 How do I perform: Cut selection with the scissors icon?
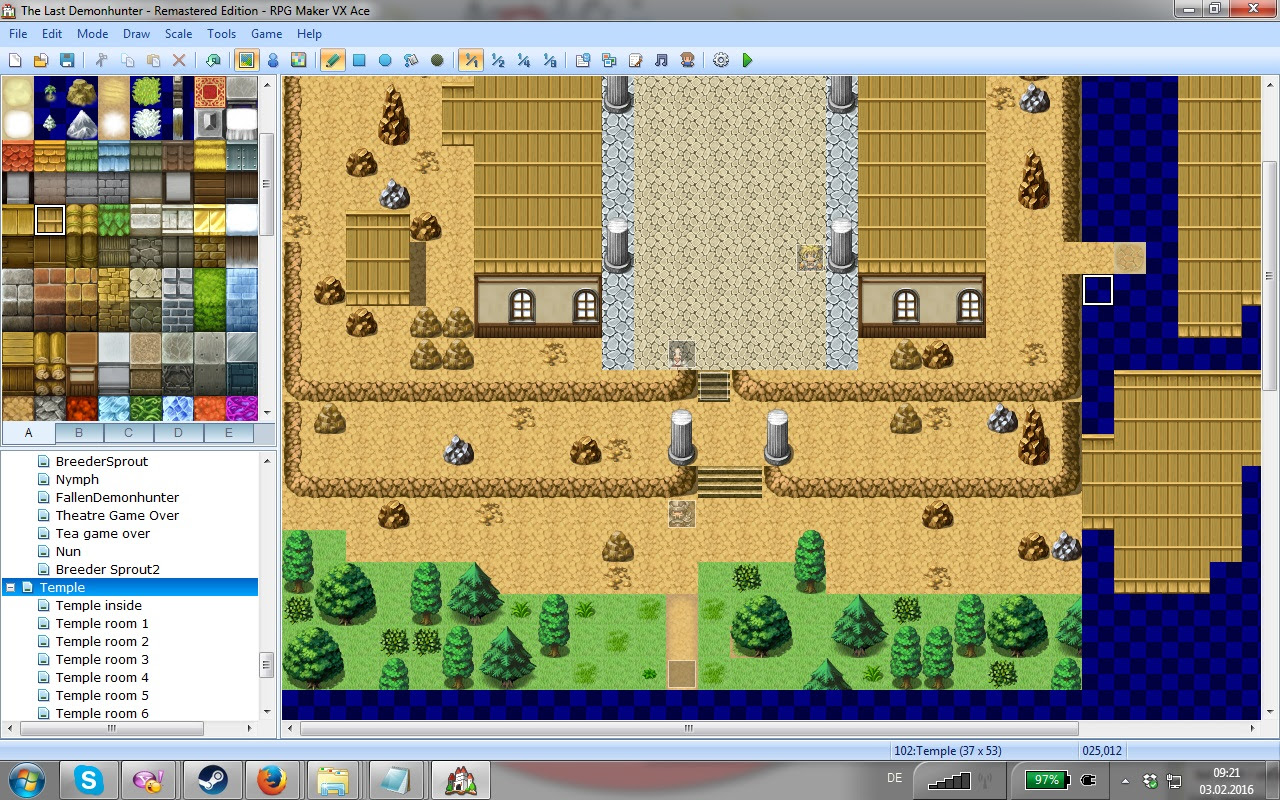(102, 60)
